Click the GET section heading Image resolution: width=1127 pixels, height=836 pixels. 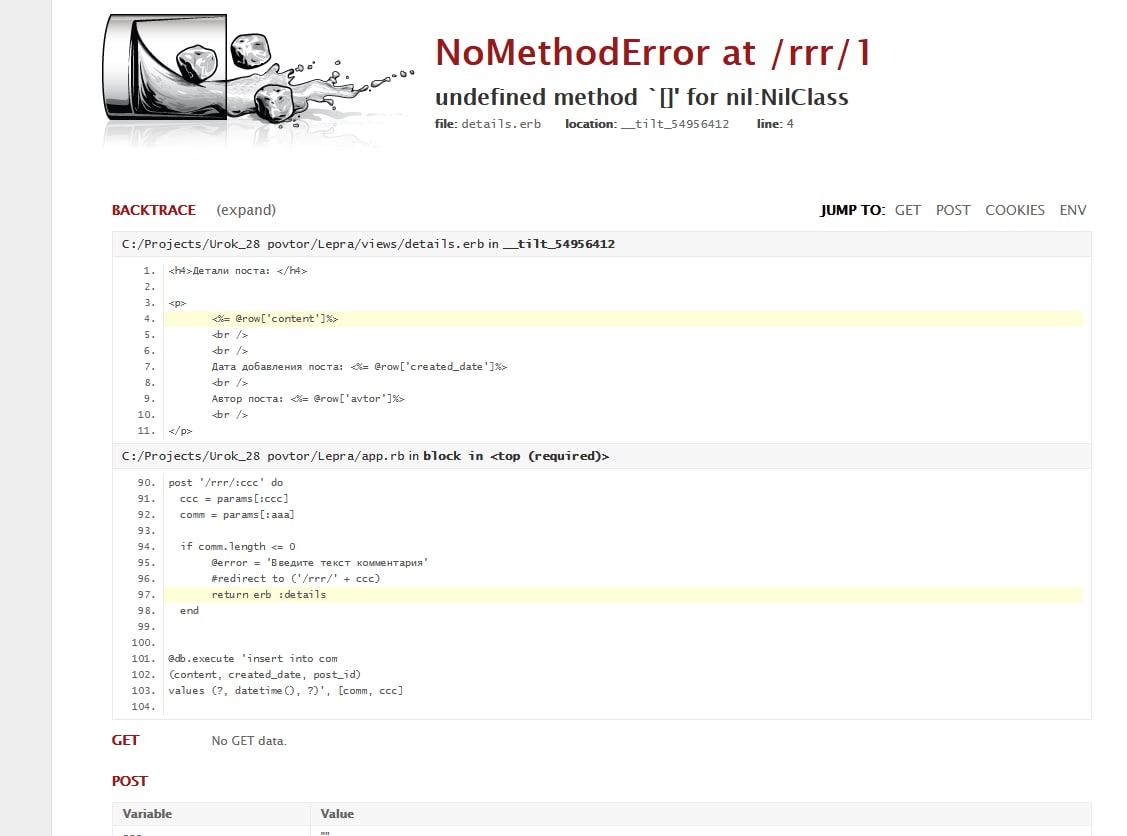(125, 740)
